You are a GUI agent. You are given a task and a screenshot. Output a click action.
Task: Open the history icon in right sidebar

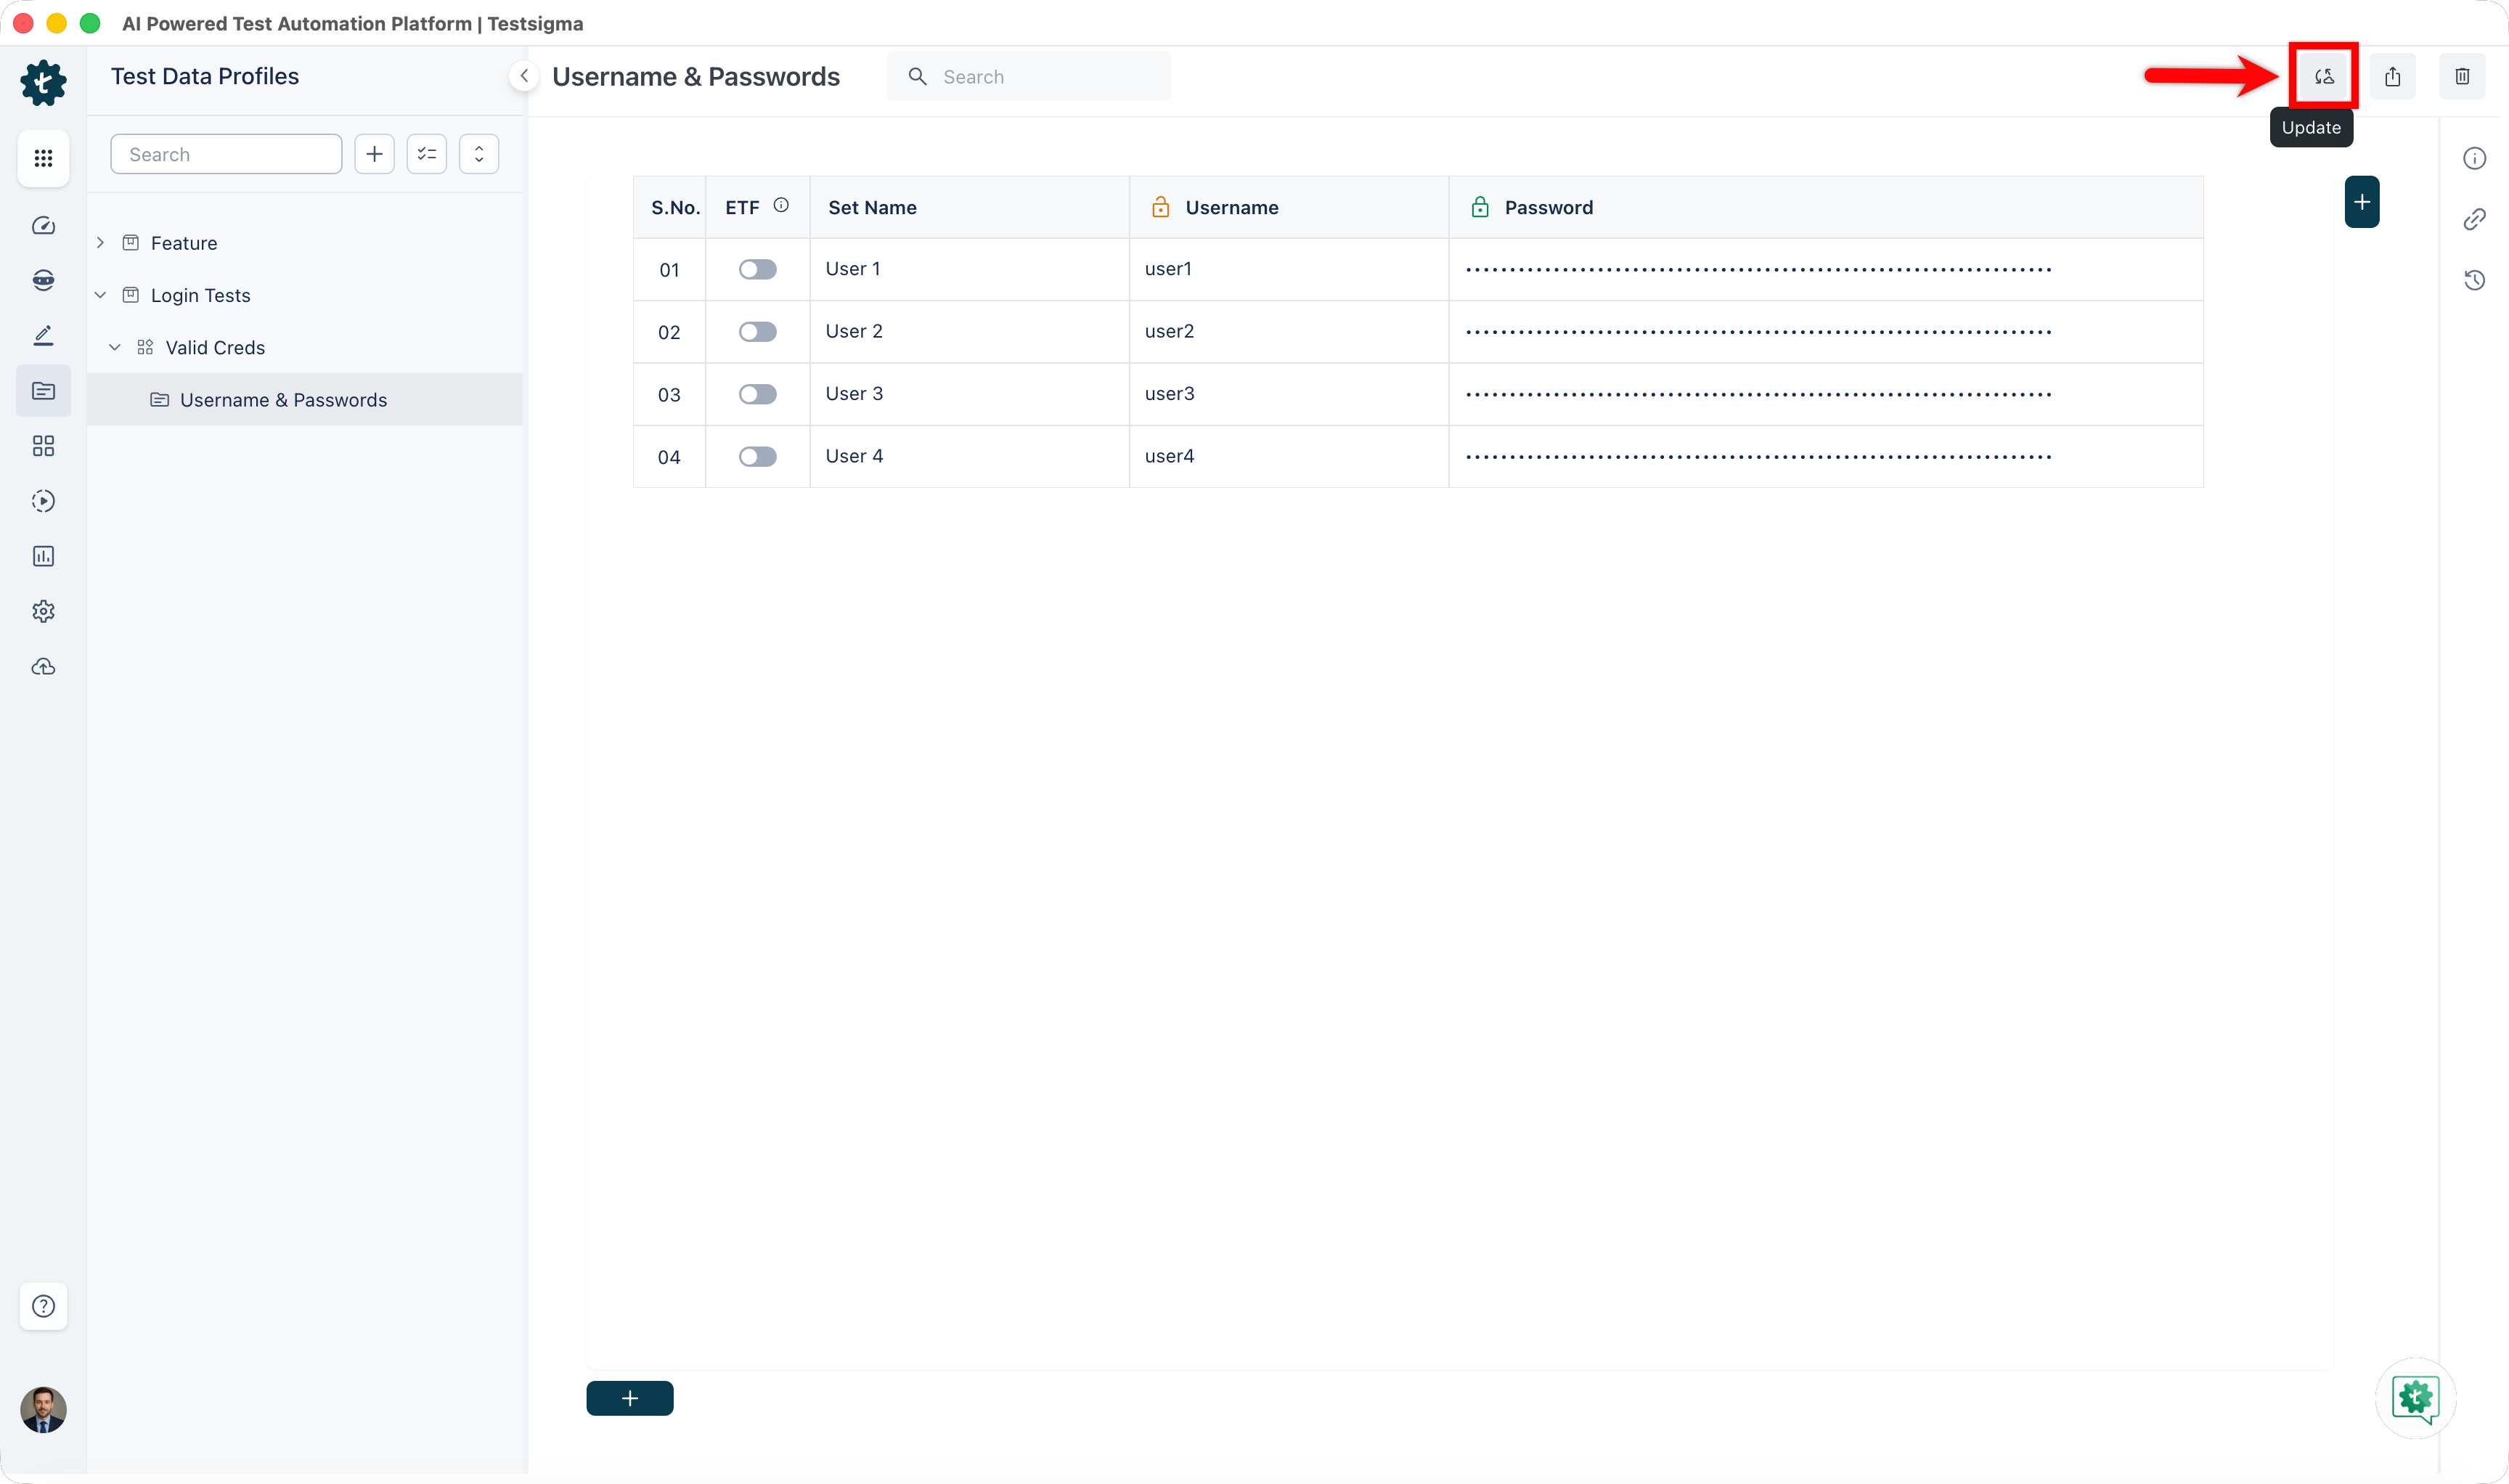[2474, 280]
